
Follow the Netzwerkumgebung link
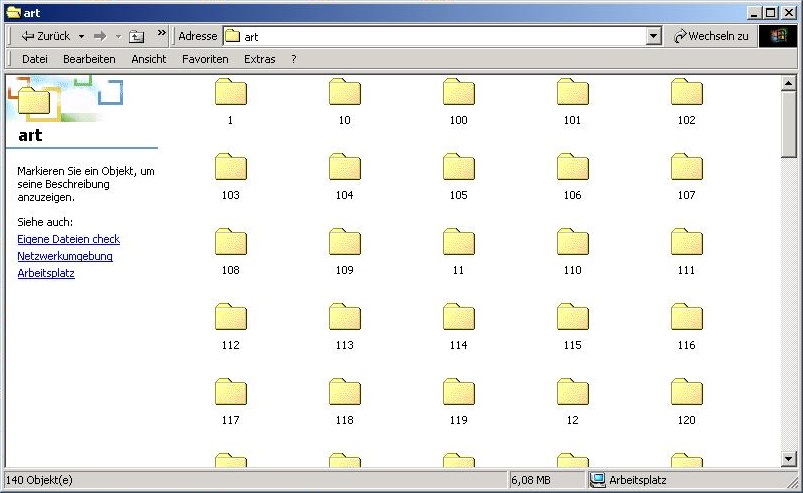[65, 256]
